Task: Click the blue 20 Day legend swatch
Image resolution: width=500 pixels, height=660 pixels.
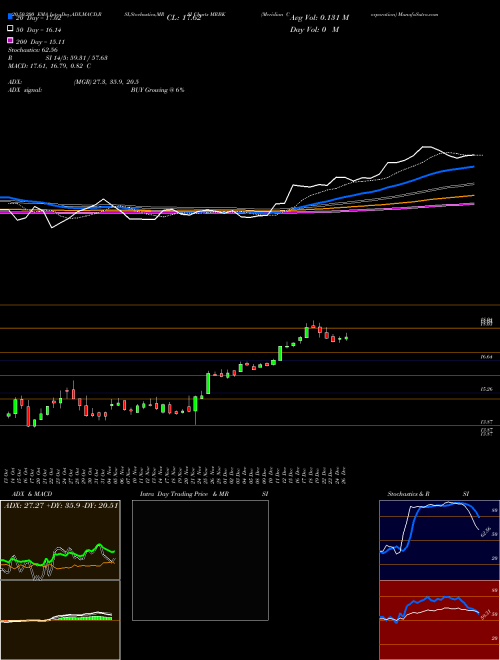Action: point(10,16)
